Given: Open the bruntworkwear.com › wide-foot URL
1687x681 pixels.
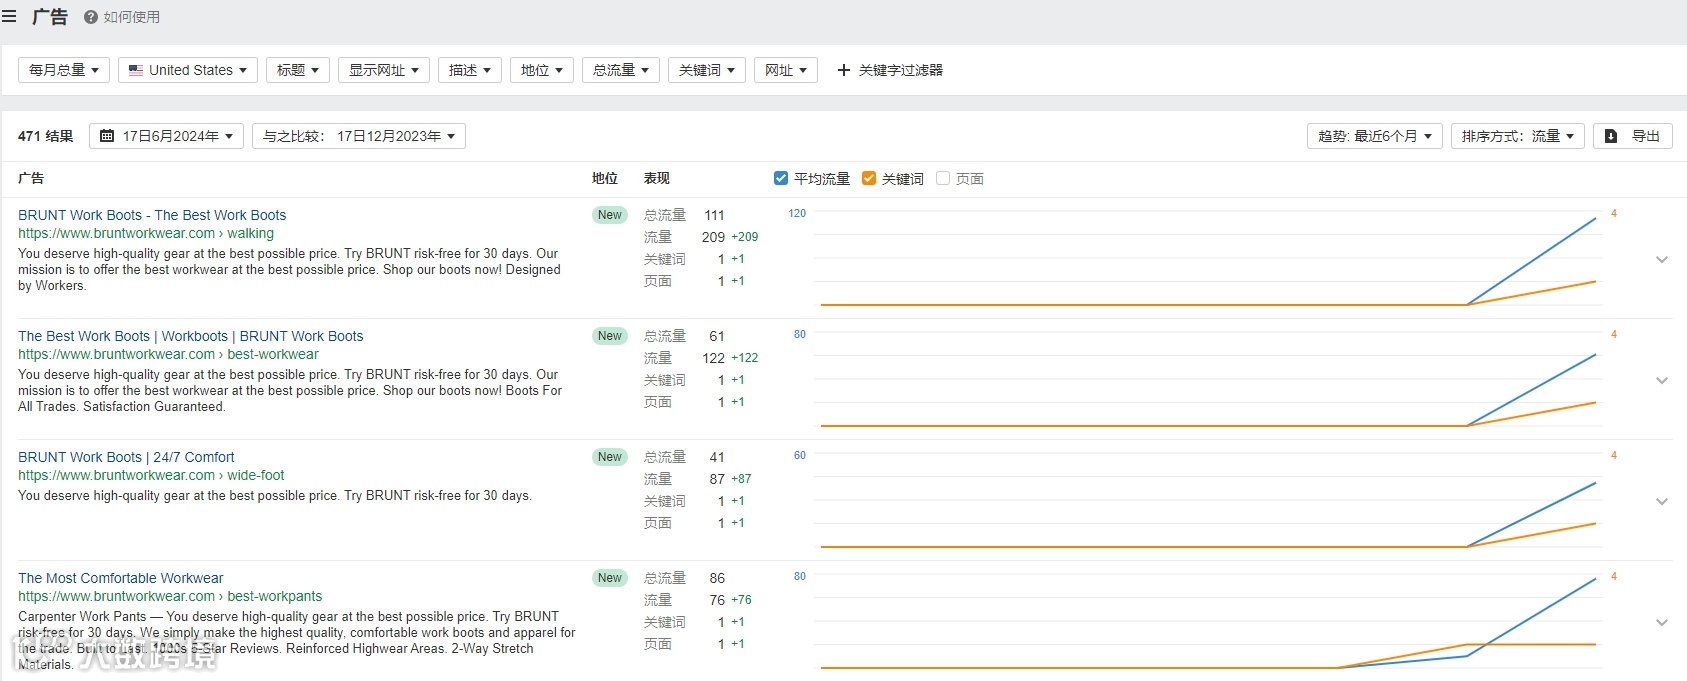Looking at the screenshot, I should 151,475.
